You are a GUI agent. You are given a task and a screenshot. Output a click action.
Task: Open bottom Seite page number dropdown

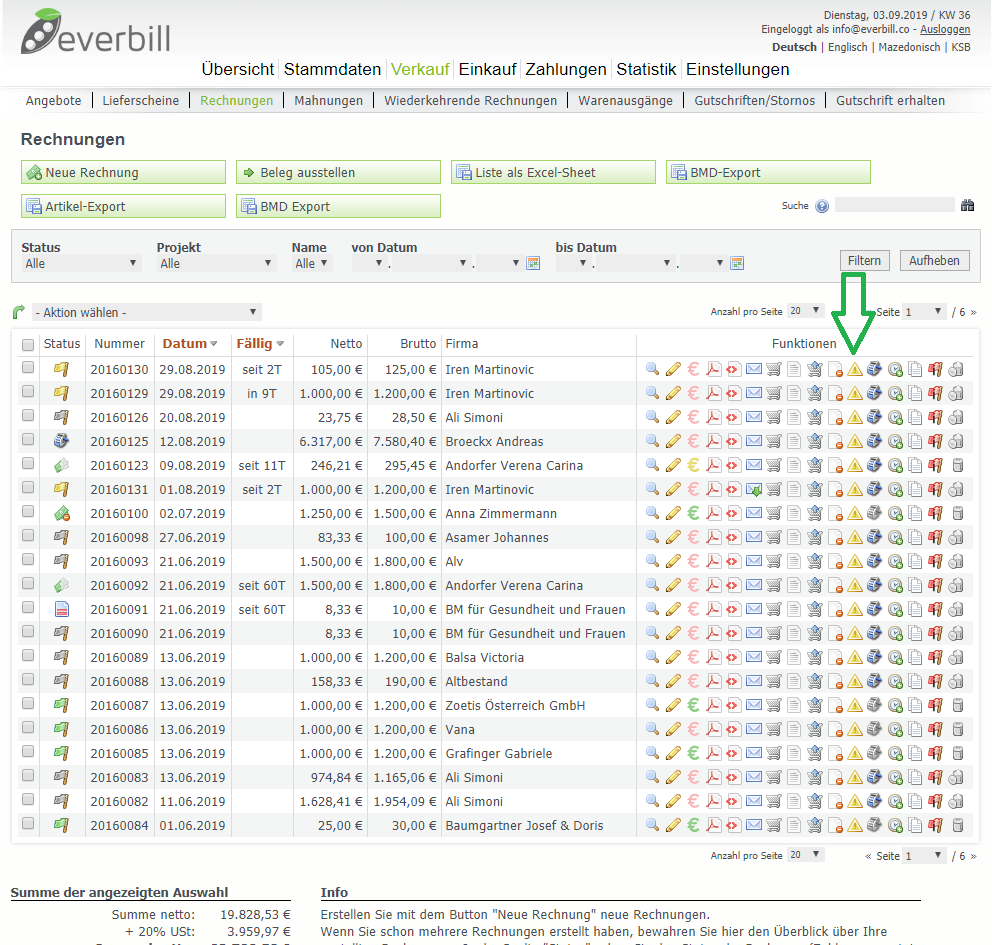pyautogui.click(x=924, y=856)
